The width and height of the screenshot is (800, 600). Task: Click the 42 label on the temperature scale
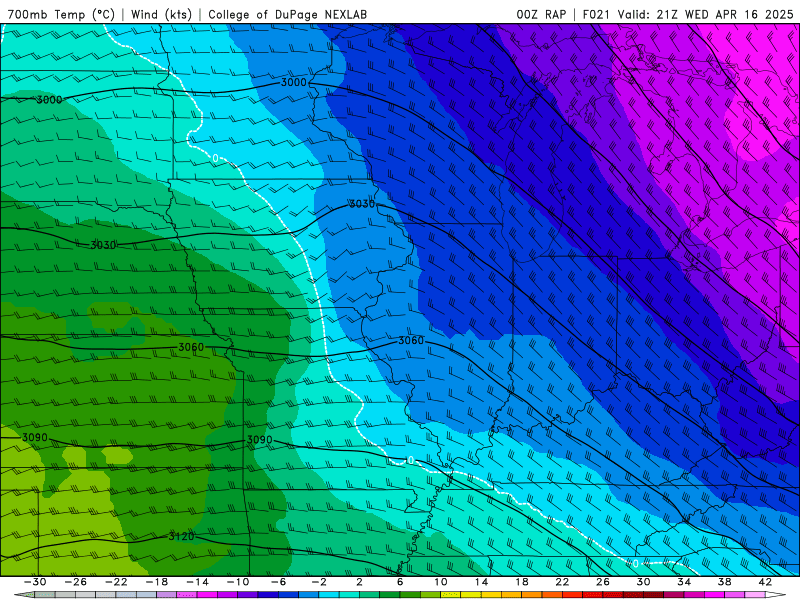765,582
